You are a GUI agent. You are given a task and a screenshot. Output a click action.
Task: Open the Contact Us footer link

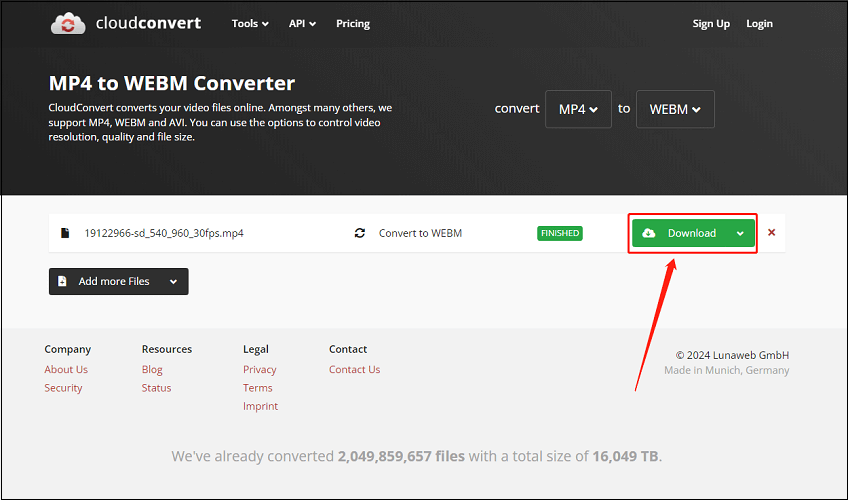[x=354, y=369]
